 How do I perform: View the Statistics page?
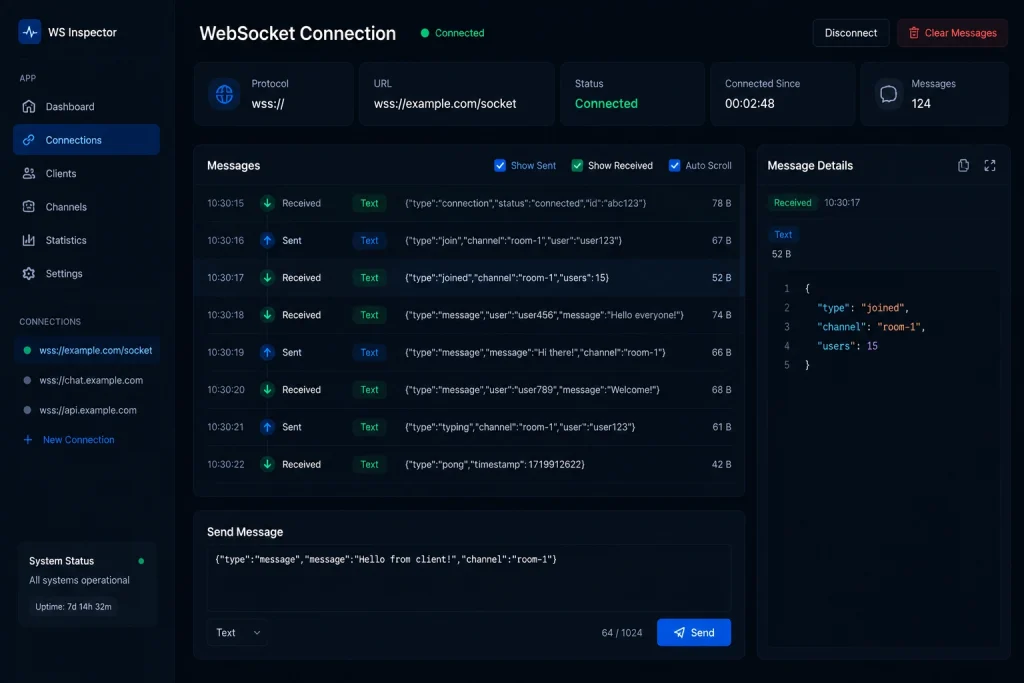pos(86,240)
